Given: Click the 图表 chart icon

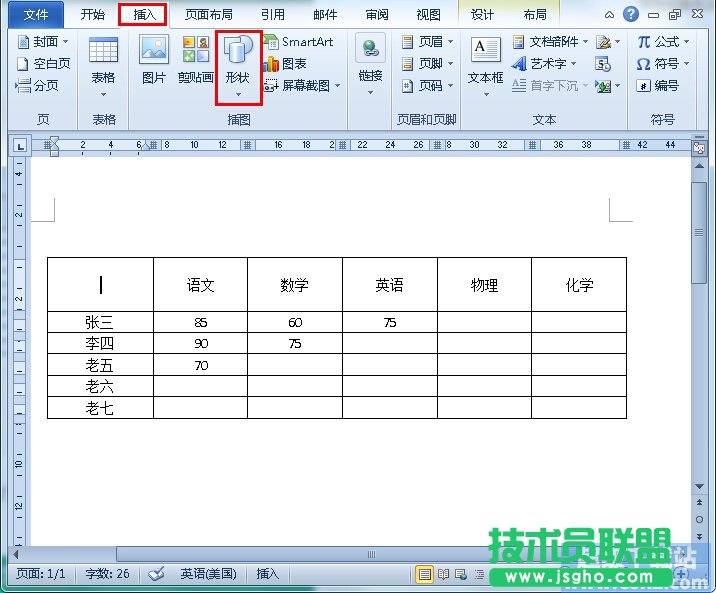Looking at the screenshot, I should tap(286, 63).
